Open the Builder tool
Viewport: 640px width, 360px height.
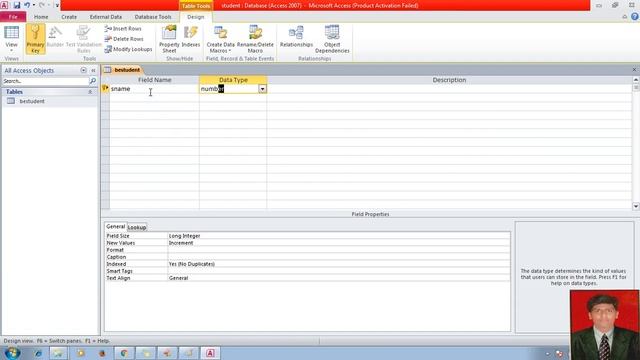pos(55,37)
